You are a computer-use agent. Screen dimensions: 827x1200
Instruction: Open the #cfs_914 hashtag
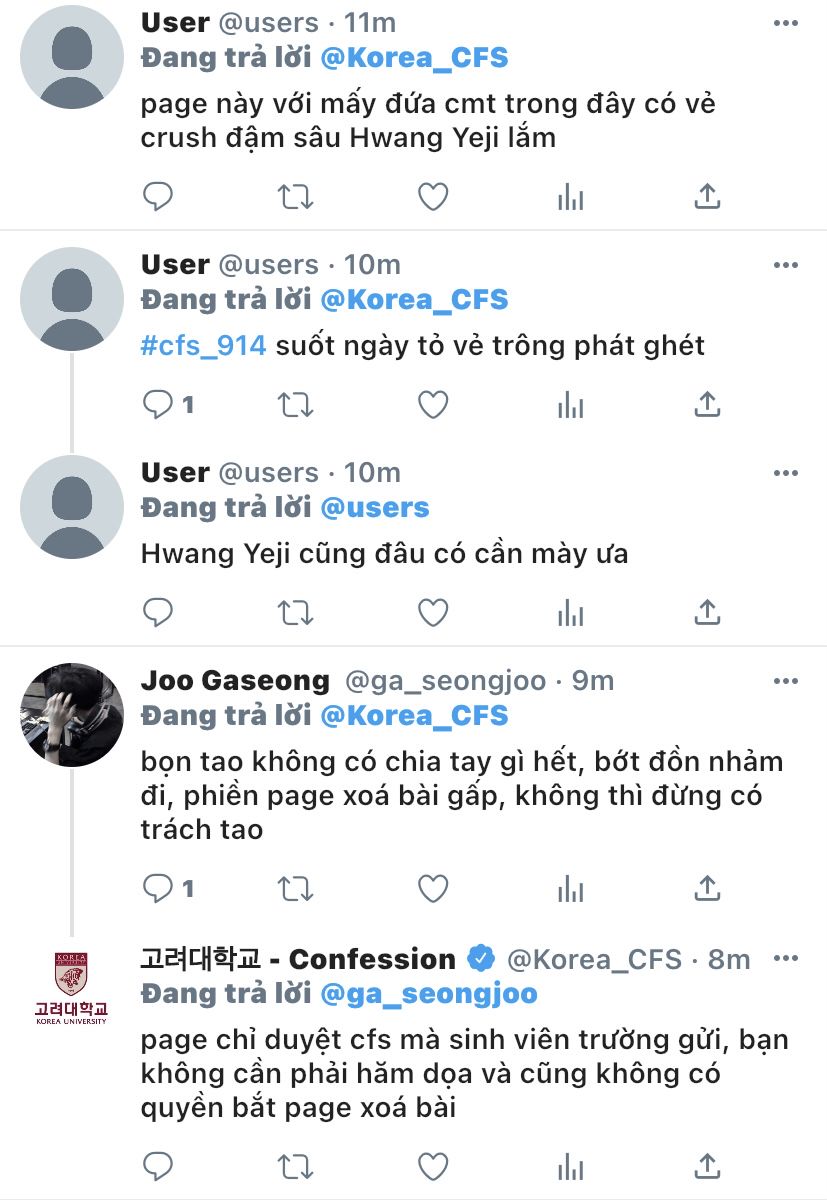(x=204, y=346)
